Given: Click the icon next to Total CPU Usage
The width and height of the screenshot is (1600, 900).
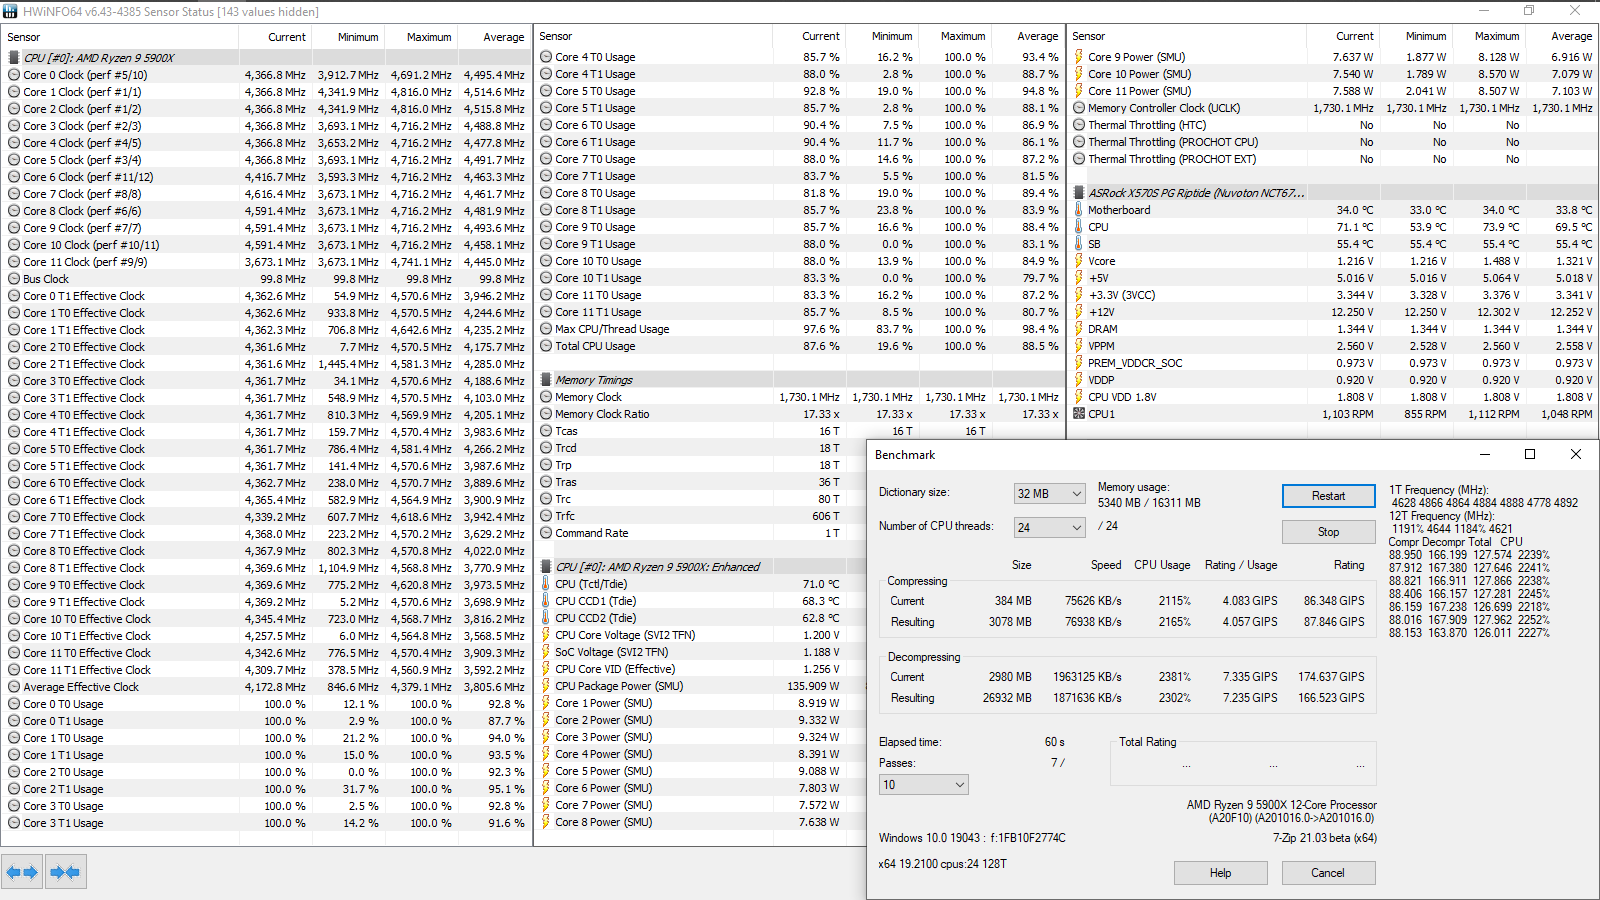Looking at the screenshot, I should [546, 346].
